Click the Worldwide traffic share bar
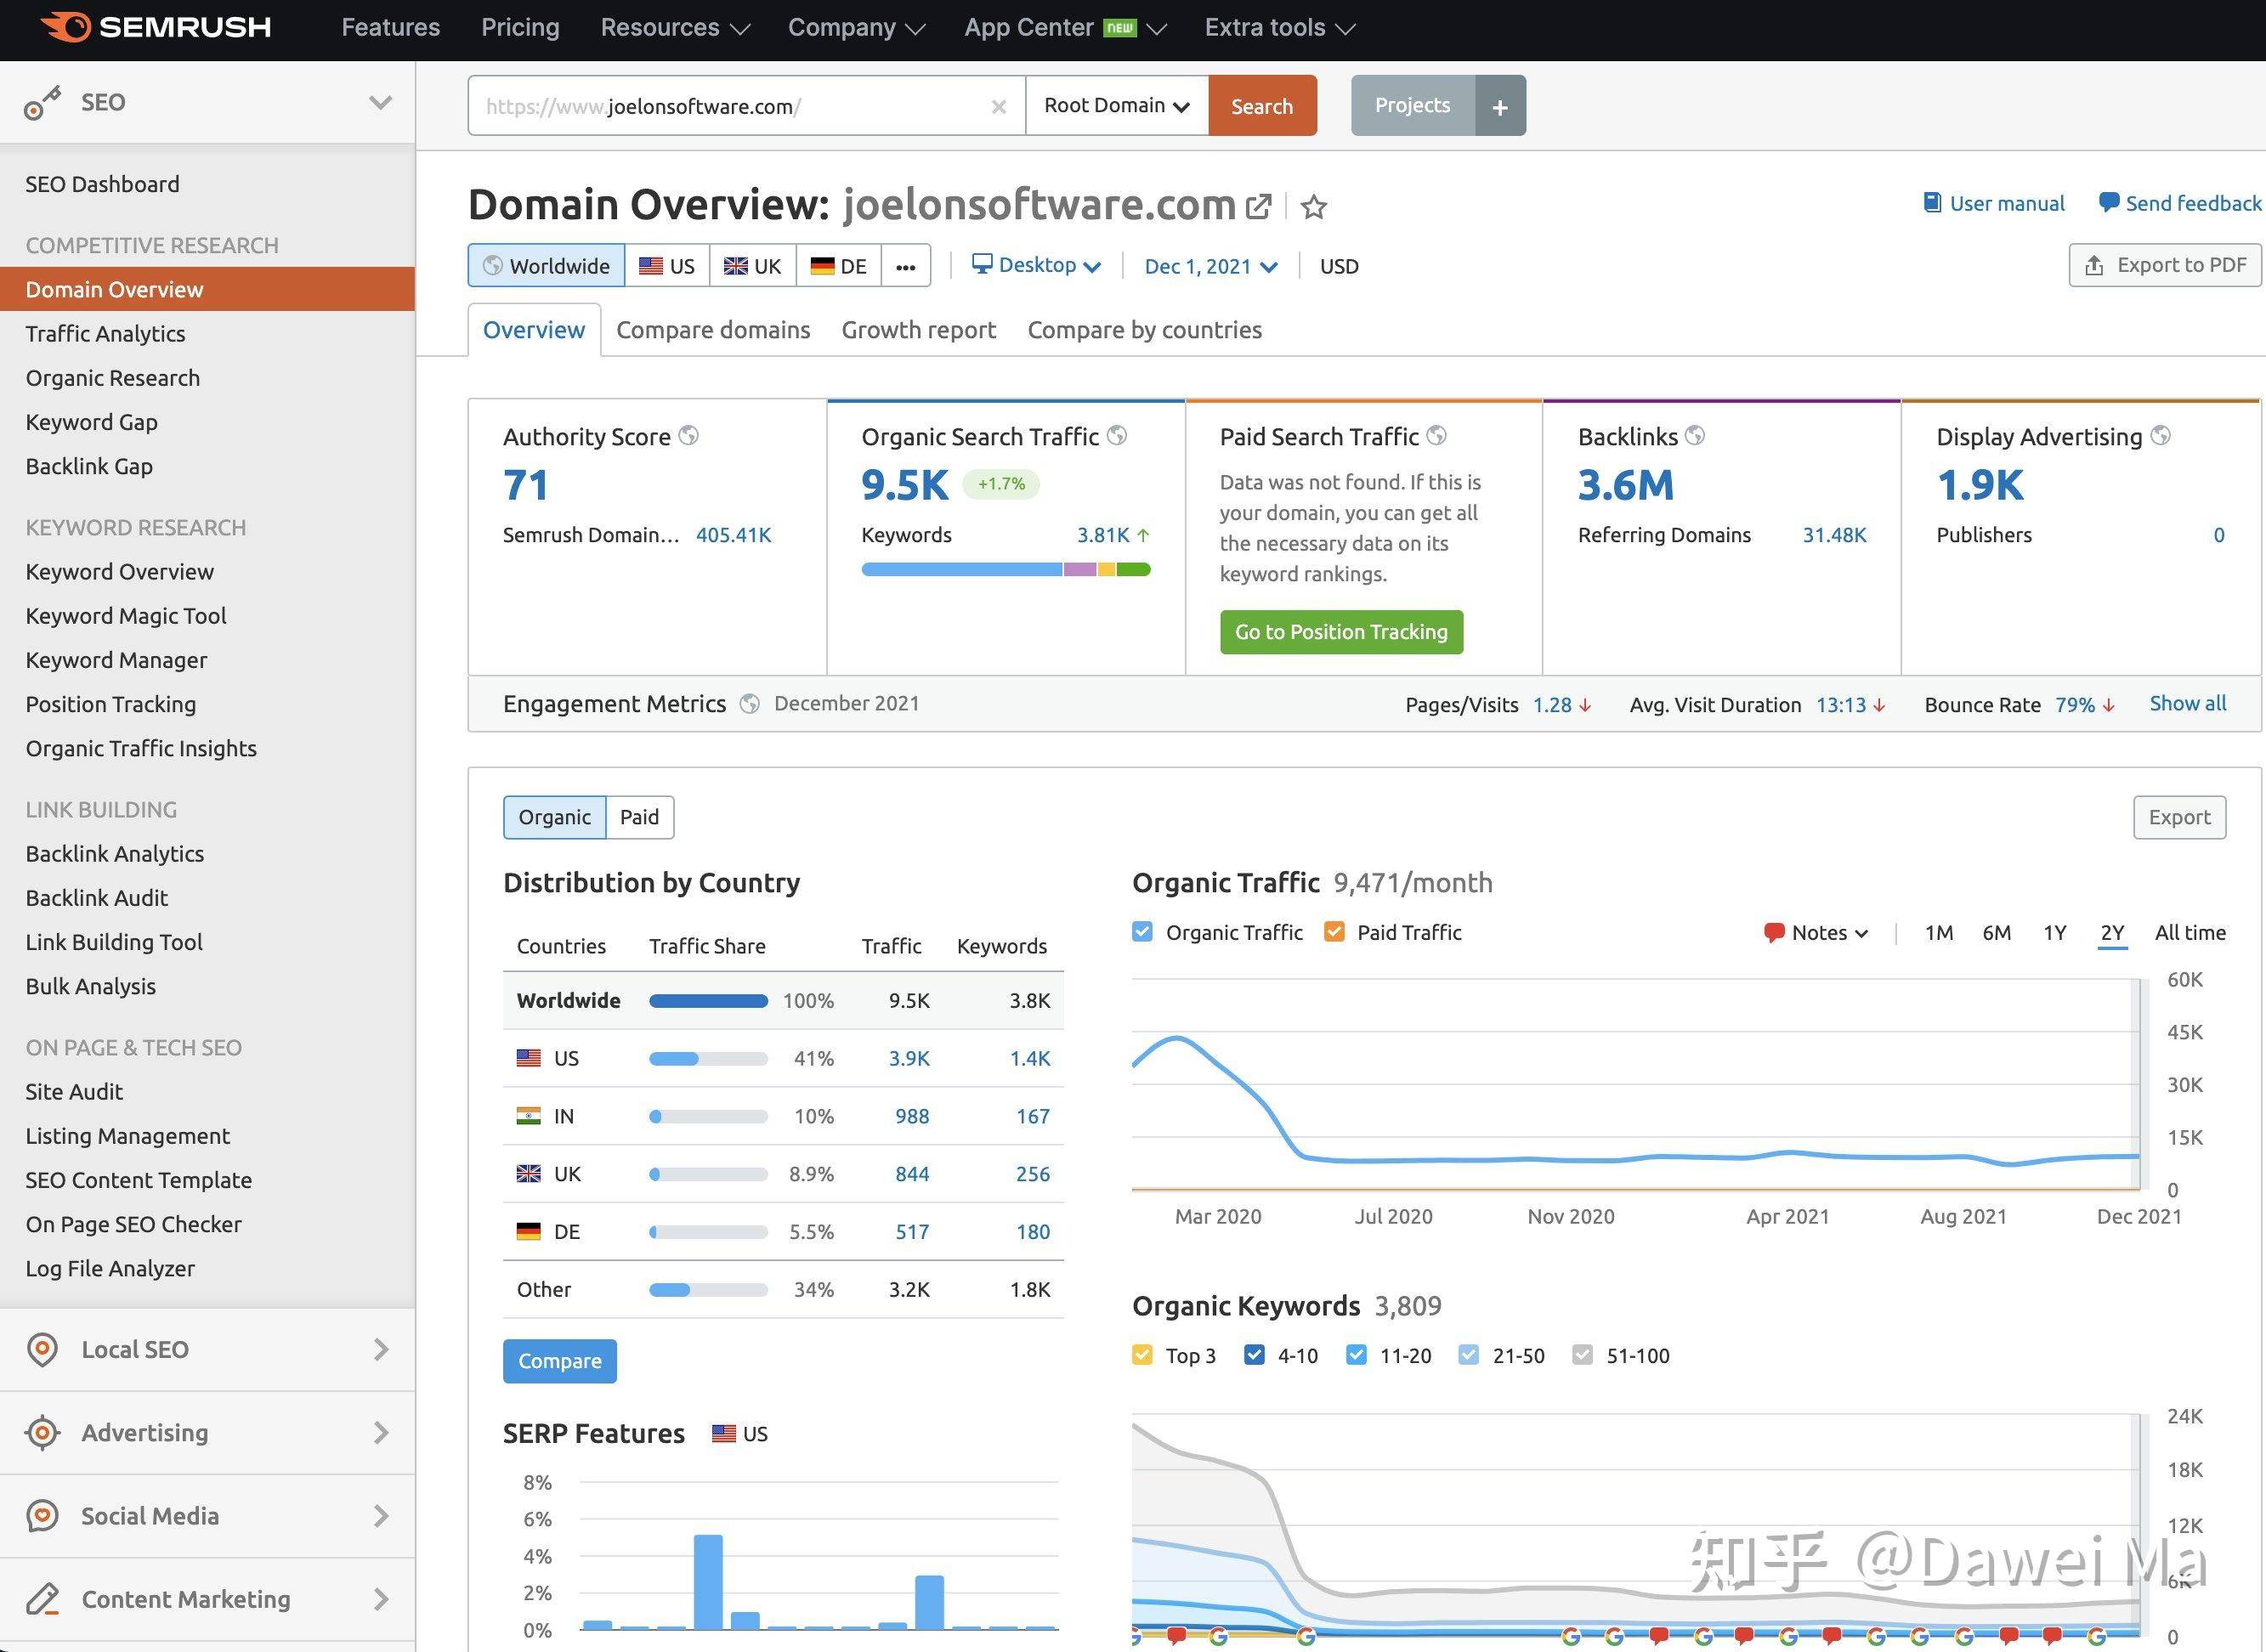This screenshot has width=2266, height=1652. pyautogui.click(x=708, y=1001)
